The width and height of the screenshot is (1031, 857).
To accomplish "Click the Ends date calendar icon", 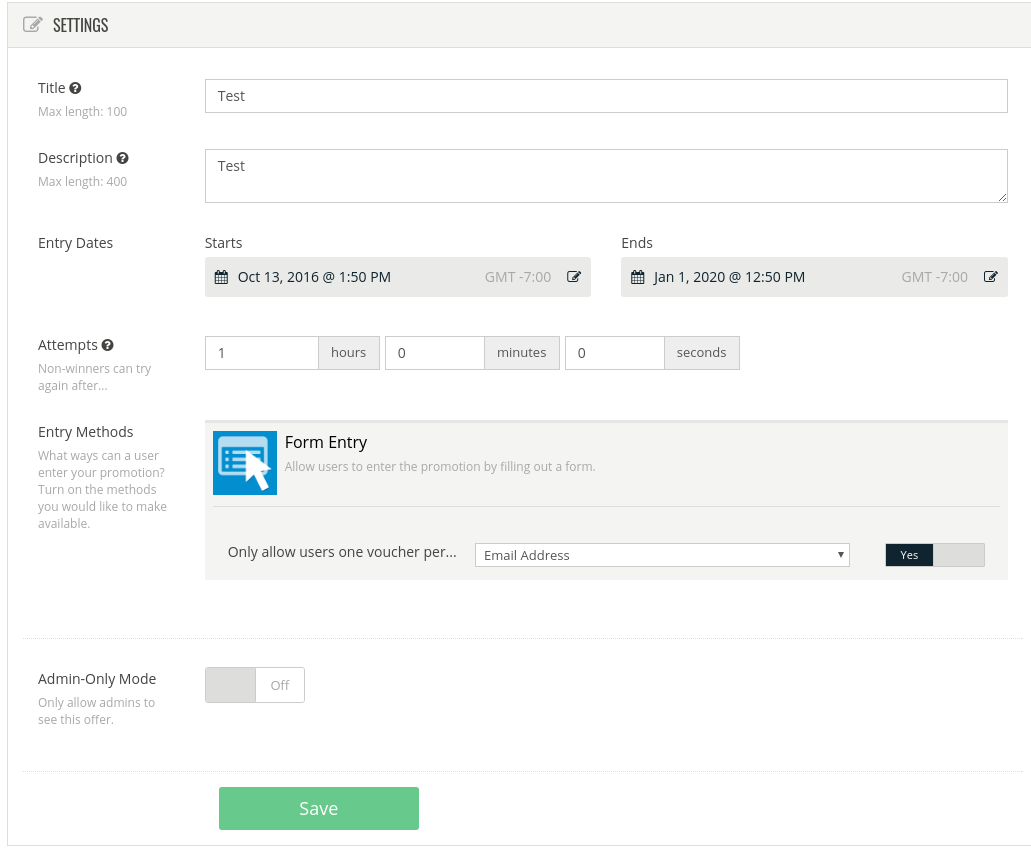I will (637, 277).
